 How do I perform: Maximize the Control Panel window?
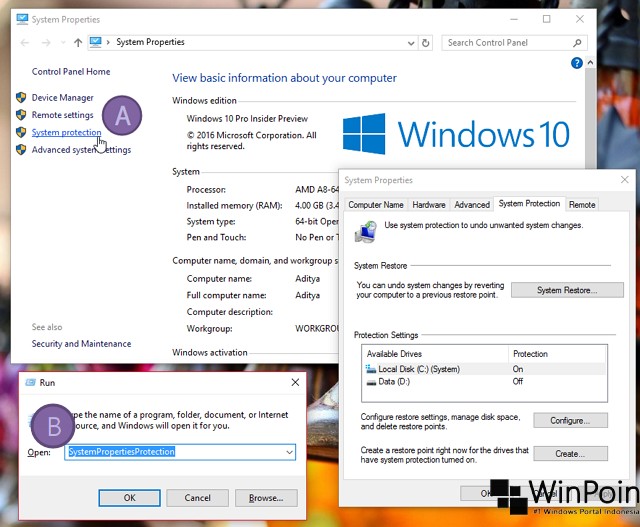click(x=547, y=19)
